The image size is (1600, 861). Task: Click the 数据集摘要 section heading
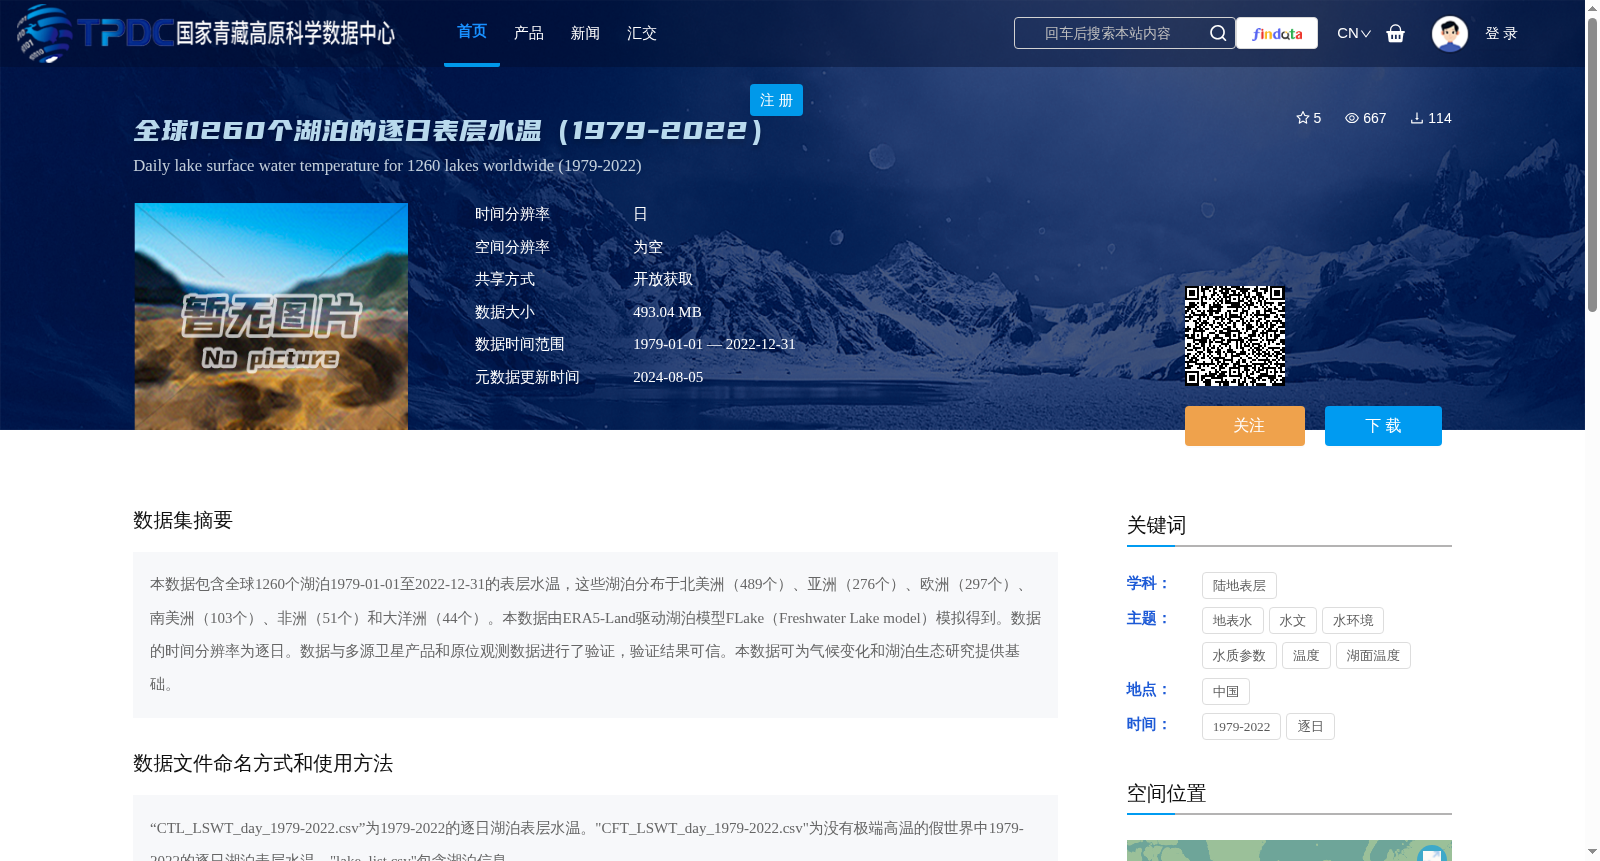tap(183, 520)
